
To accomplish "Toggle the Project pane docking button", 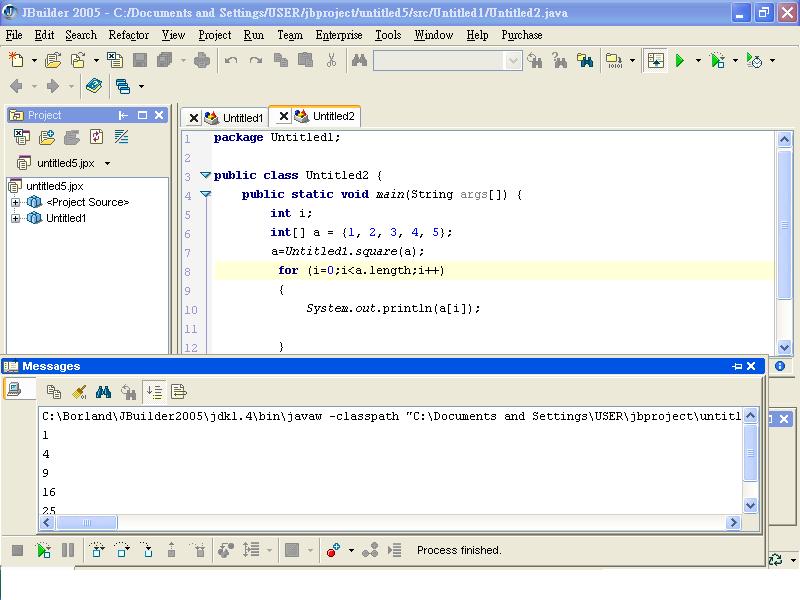I will click(x=123, y=115).
